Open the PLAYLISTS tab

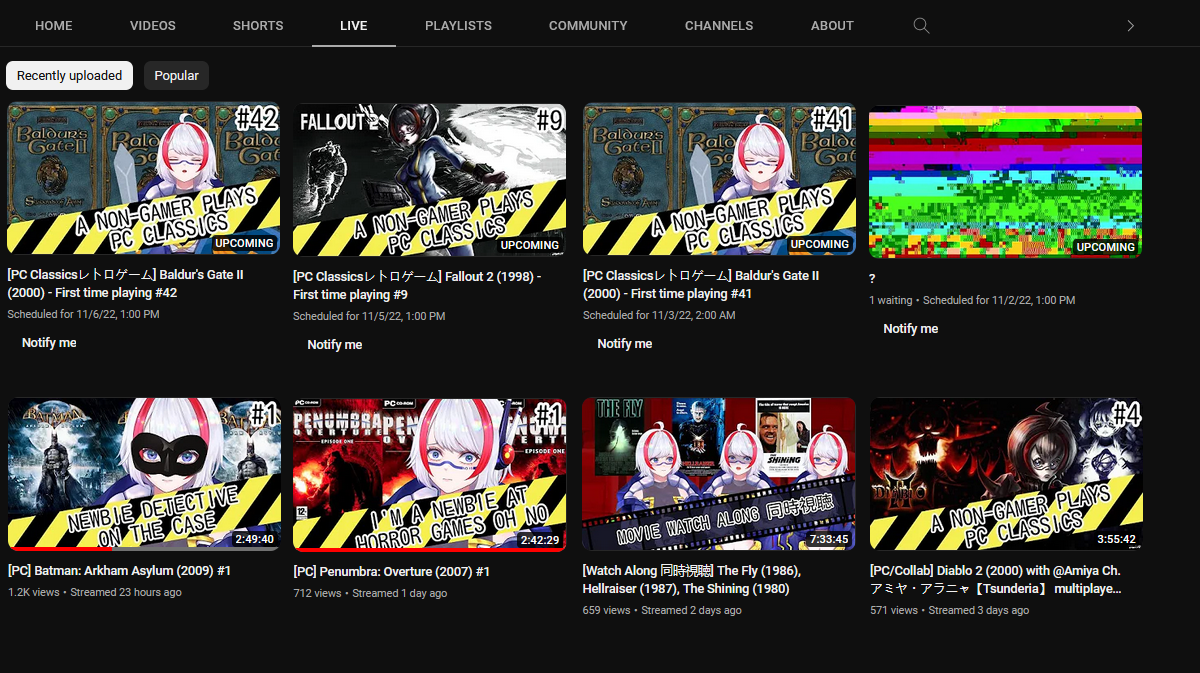pyautogui.click(x=458, y=25)
